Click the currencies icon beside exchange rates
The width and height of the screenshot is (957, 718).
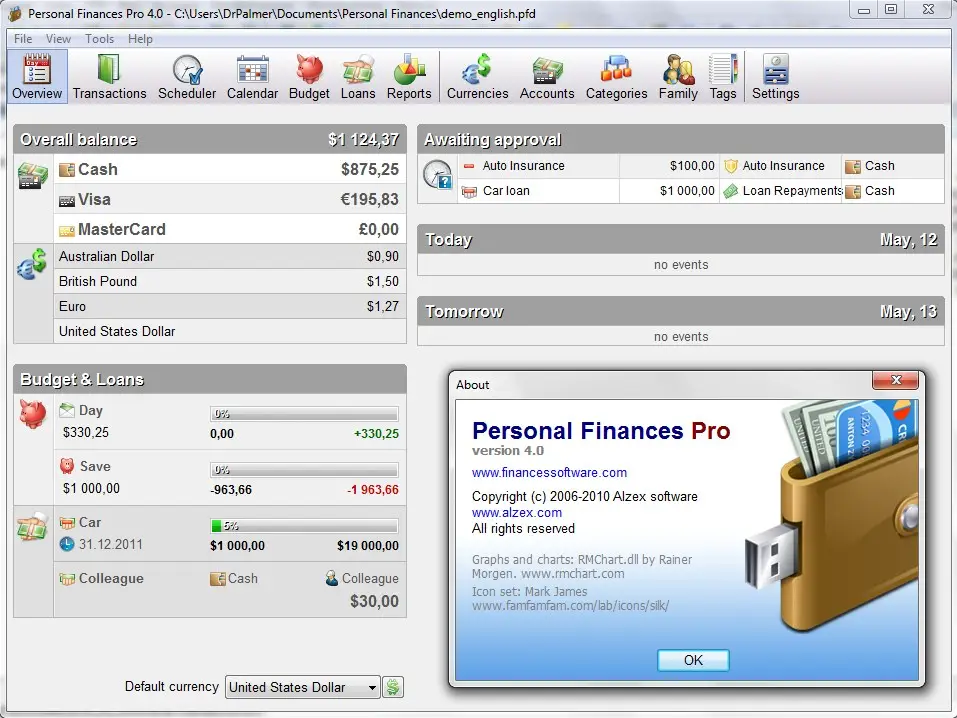[x=32, y=264]
